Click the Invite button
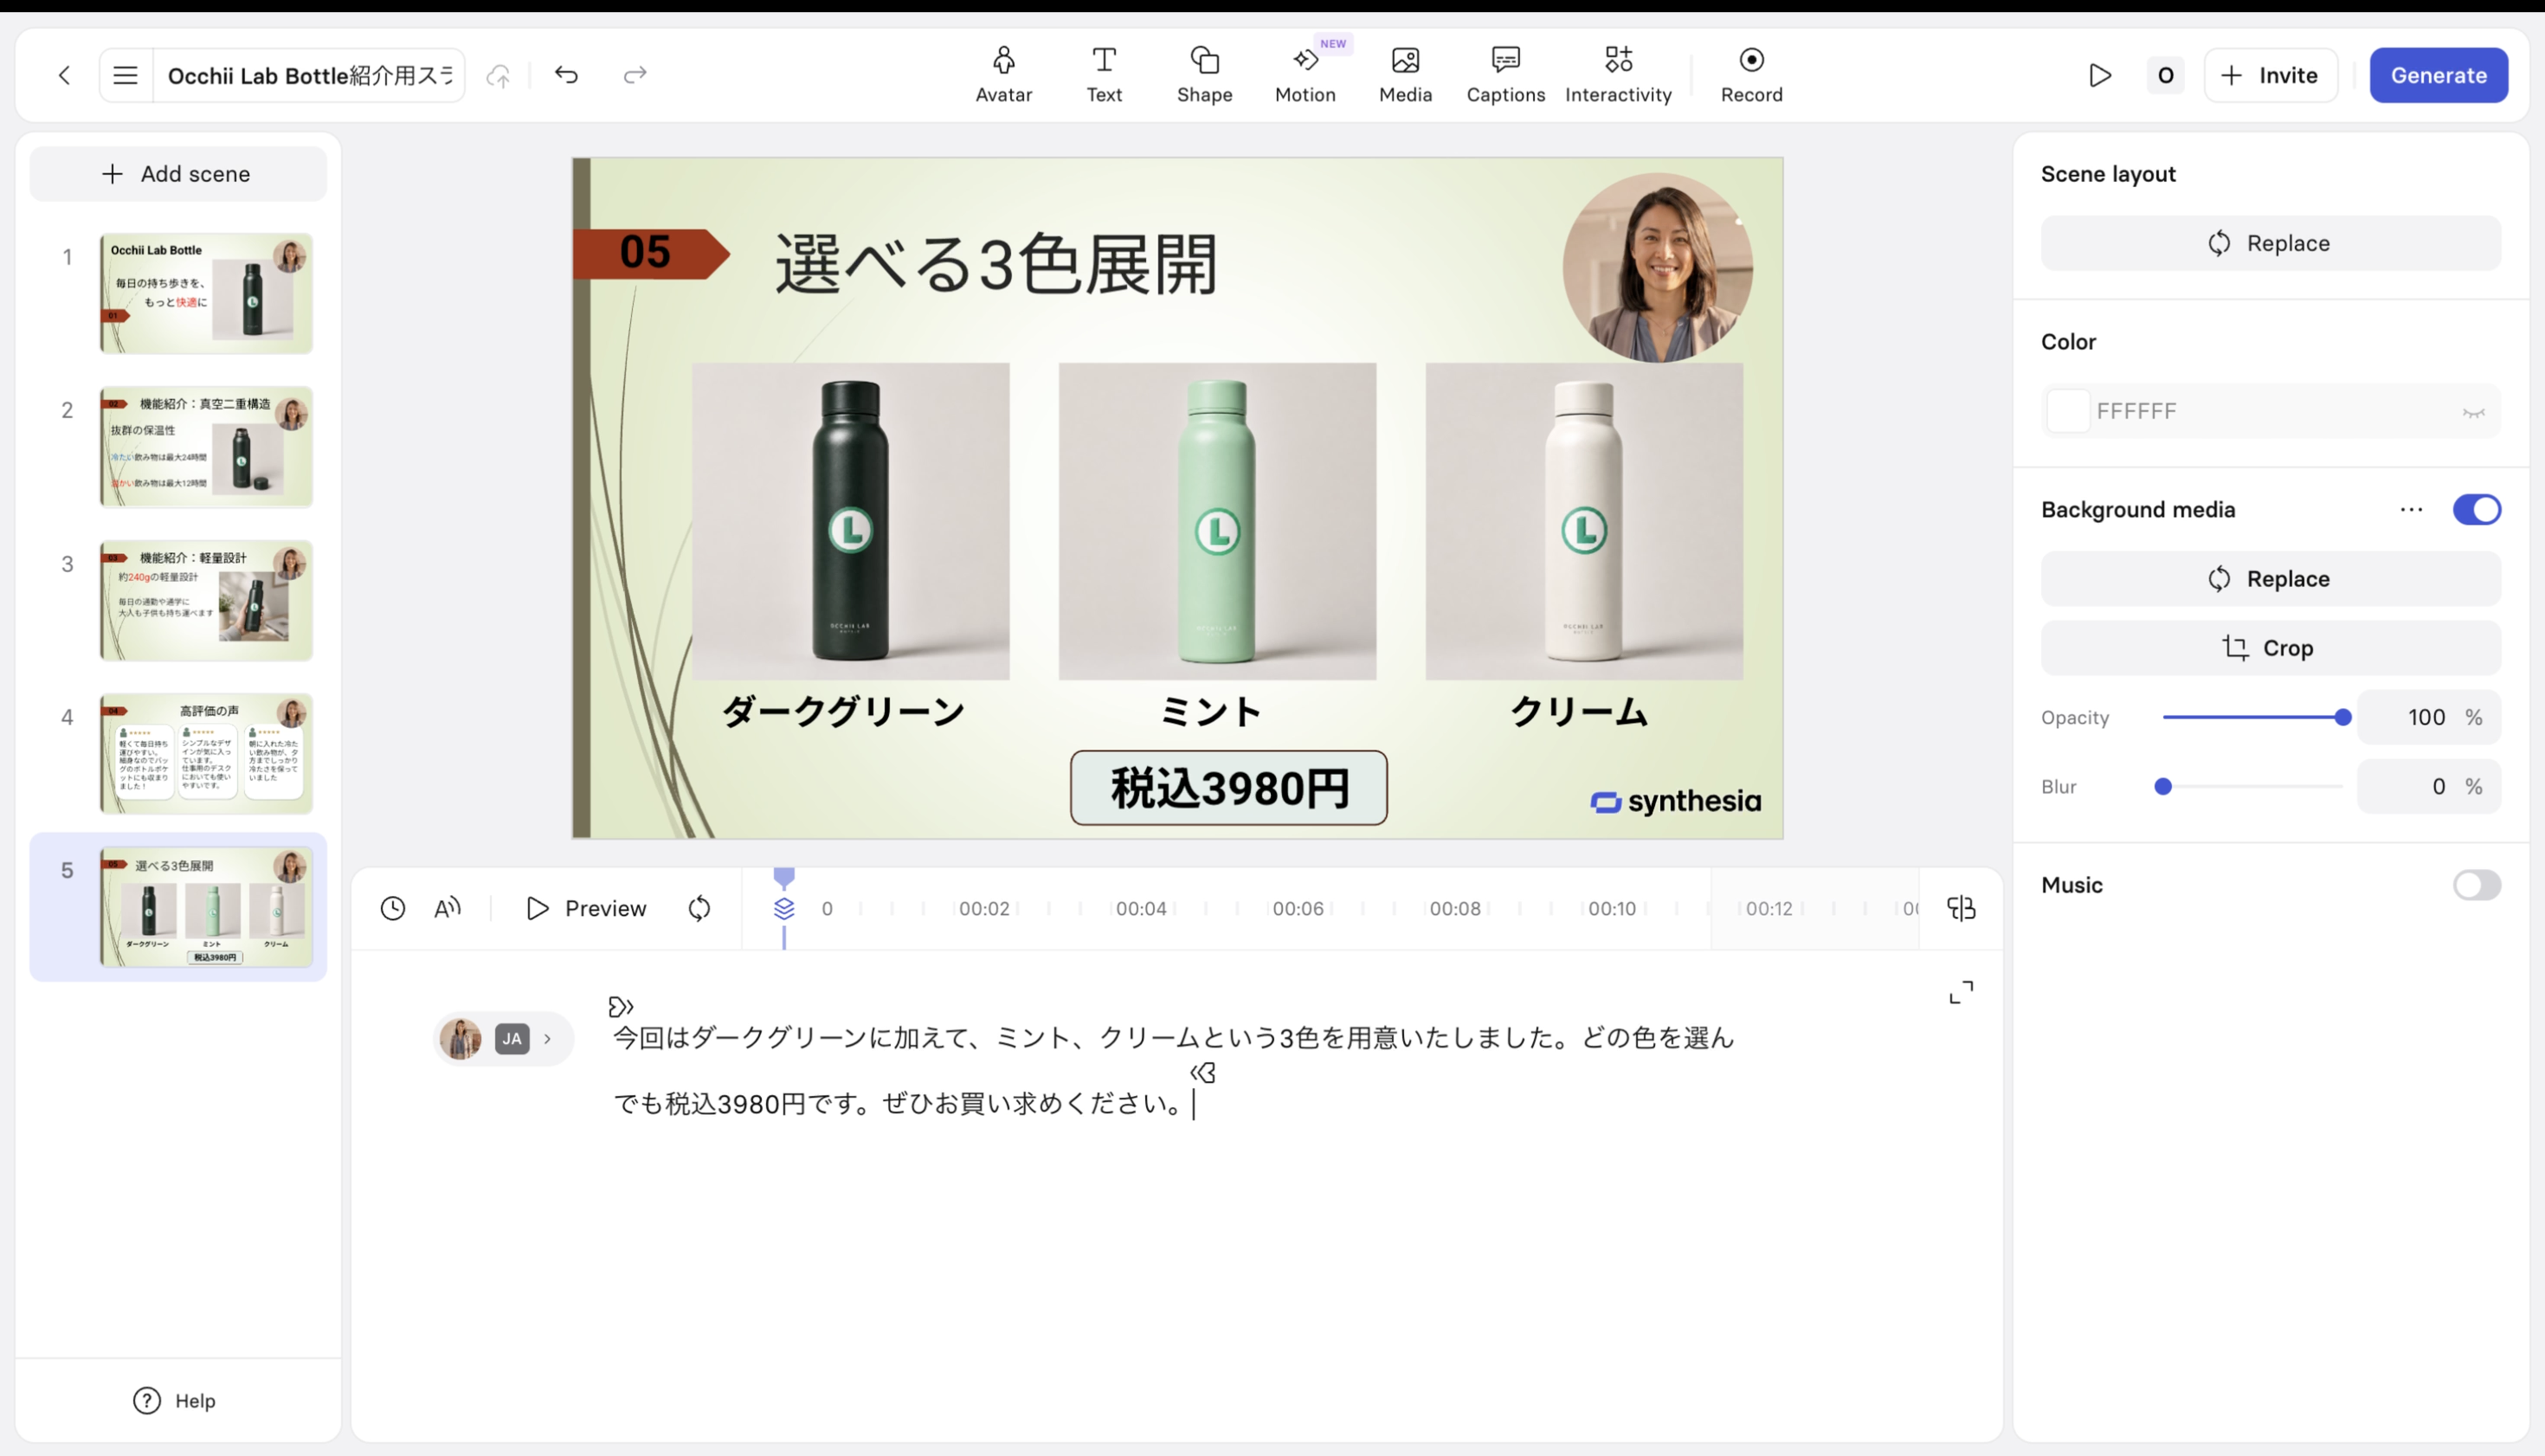 2270,75
